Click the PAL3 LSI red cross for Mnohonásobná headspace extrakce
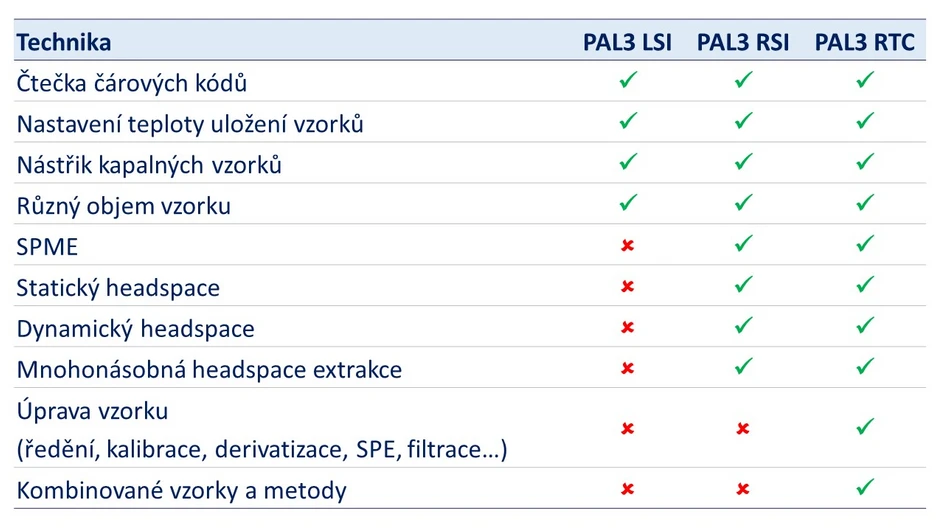Image resolution: width=943 pixels, height=531 pixels. (x=628, y=369)
